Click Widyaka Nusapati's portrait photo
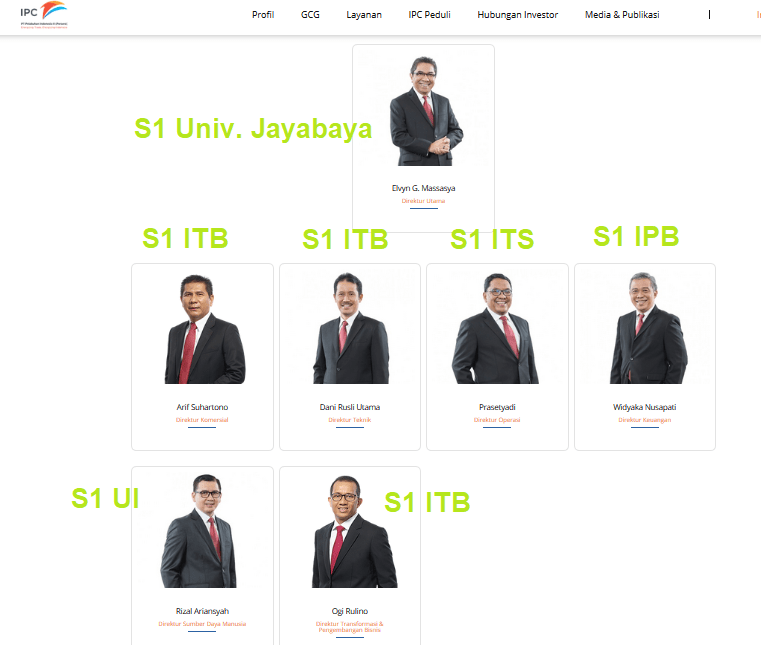 pyautogui.click(x=648, y=328)
